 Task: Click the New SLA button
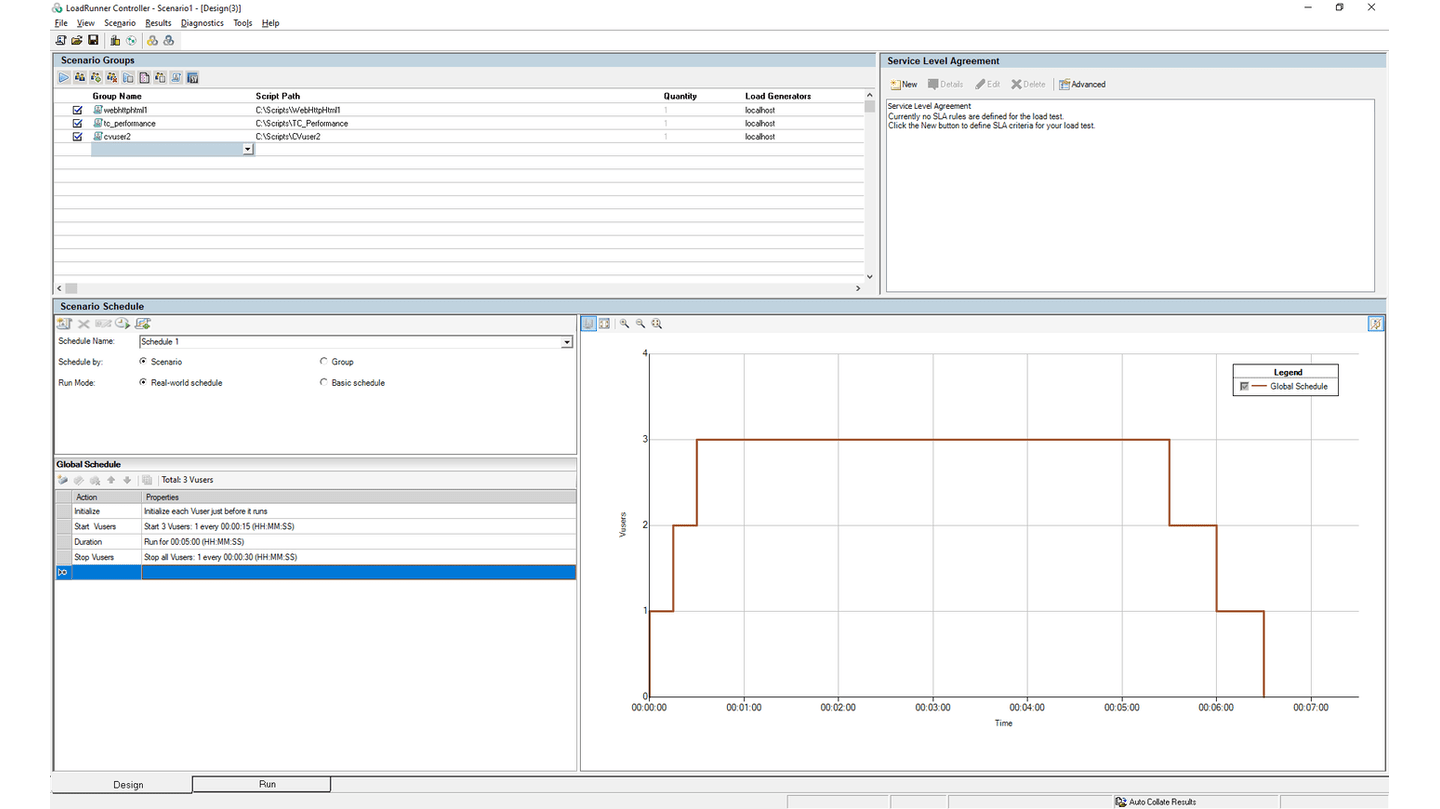904,84
